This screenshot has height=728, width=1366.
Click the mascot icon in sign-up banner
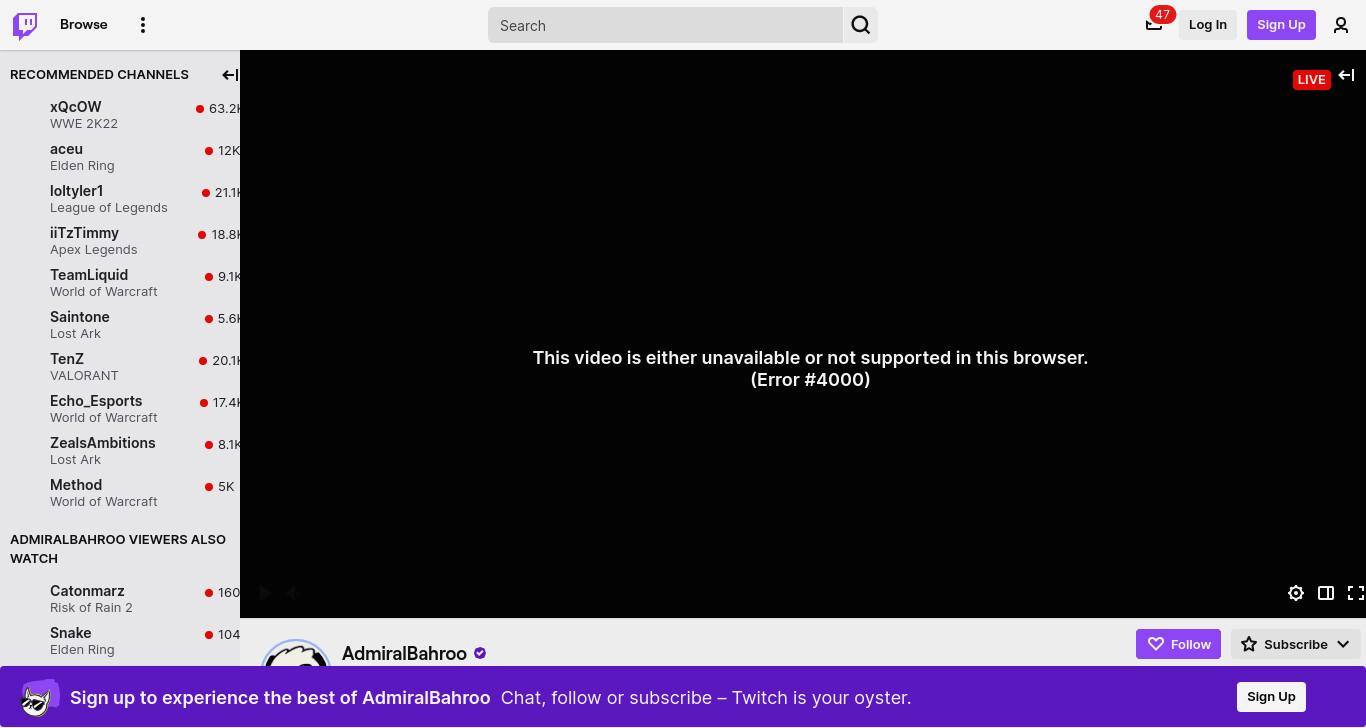(39, 697)
